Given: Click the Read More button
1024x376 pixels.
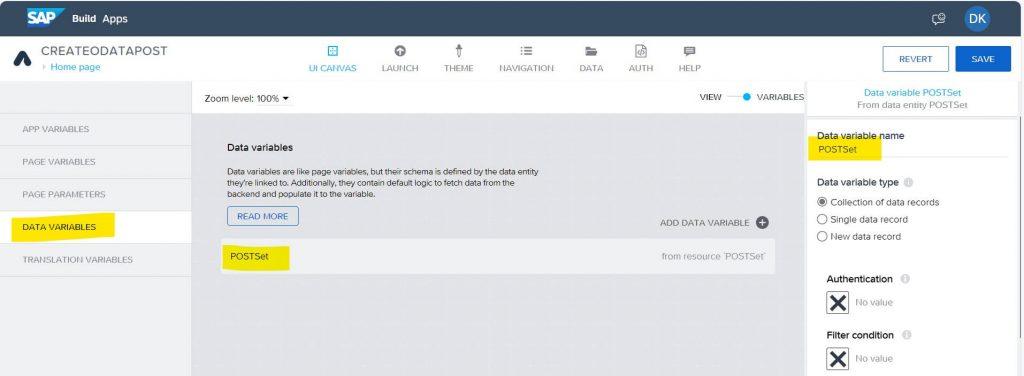Looking at the screenshot, I should [x=263, y=216].
